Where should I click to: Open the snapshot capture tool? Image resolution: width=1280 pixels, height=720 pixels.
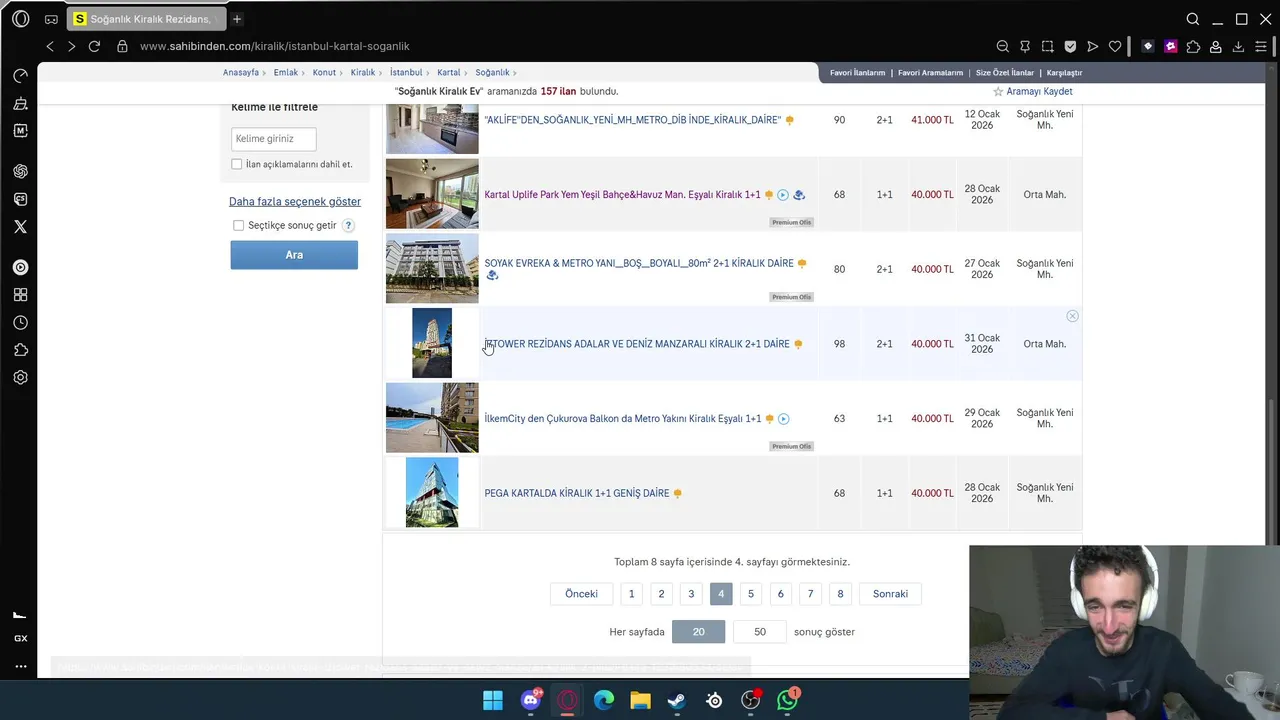tap(1047, 46)
